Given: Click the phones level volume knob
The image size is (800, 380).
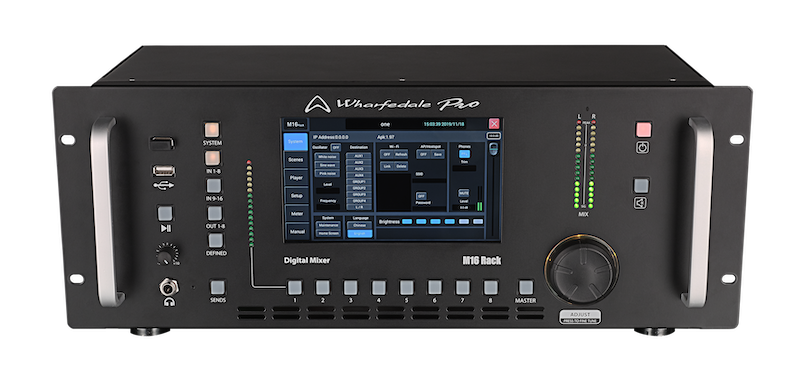Looking at the screenshot, I should (166, 254).
